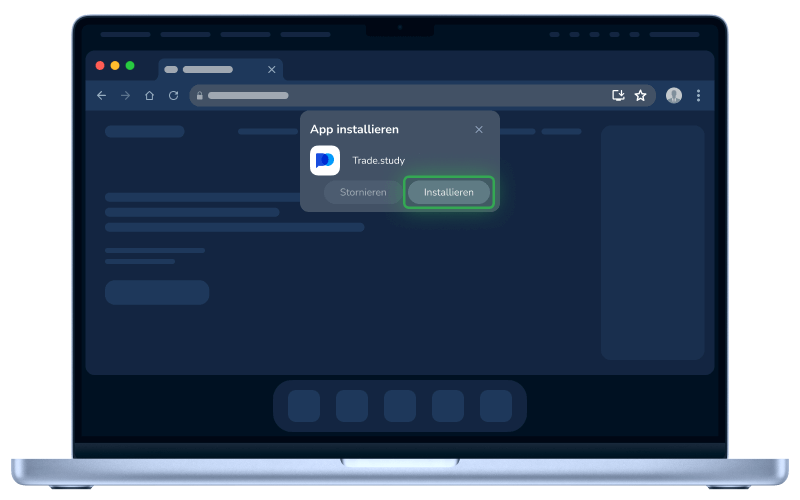Click the browser back arrow
Image resolution: width=800 pixels, height=500 pixels.
(x=101, y=95)
